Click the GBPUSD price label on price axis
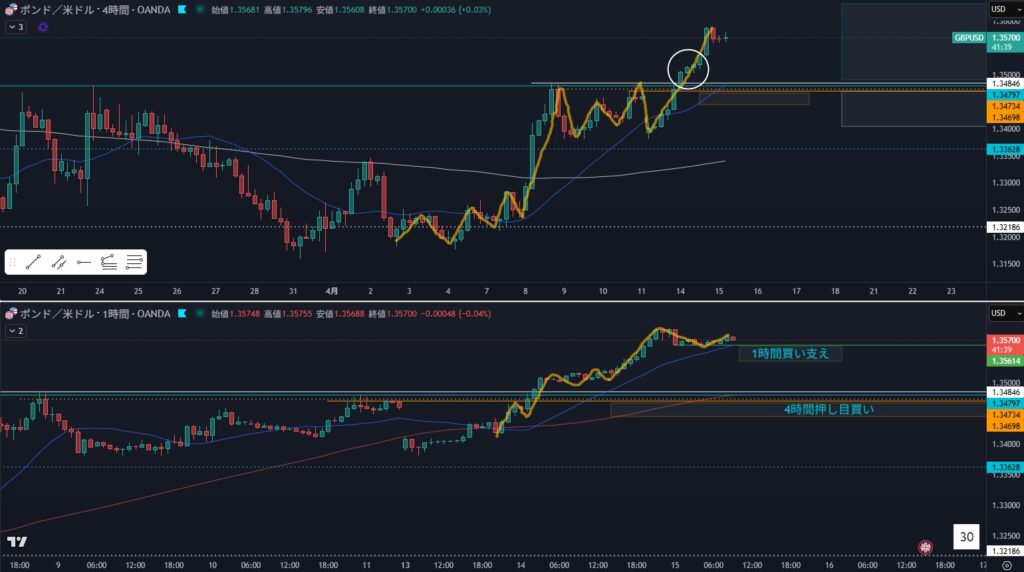 coord(968,37)
